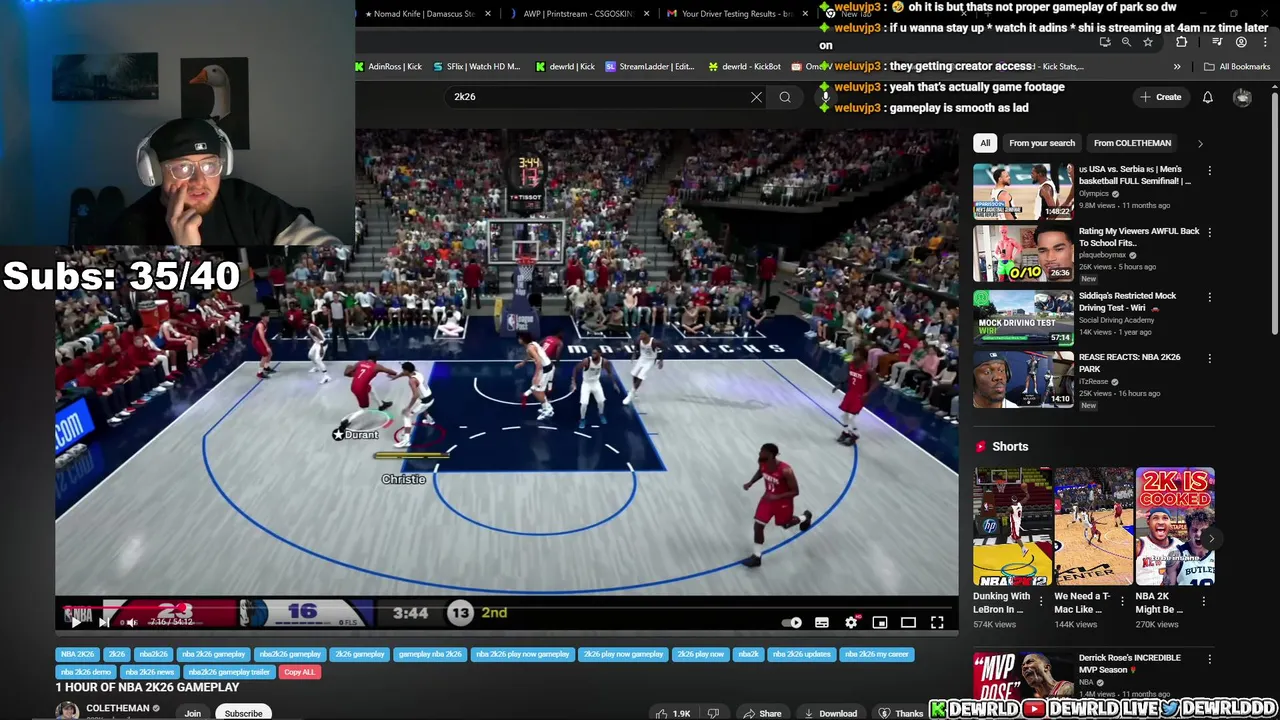This screenshot has width=1280, height=720.
Task: Open options for We Need a T-Mac short
Action: (x=1122, y=601)
